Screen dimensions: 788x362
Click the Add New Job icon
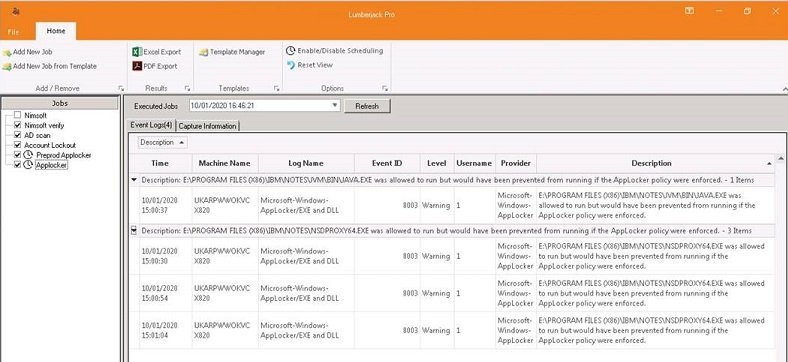click(x=7, y=52)
